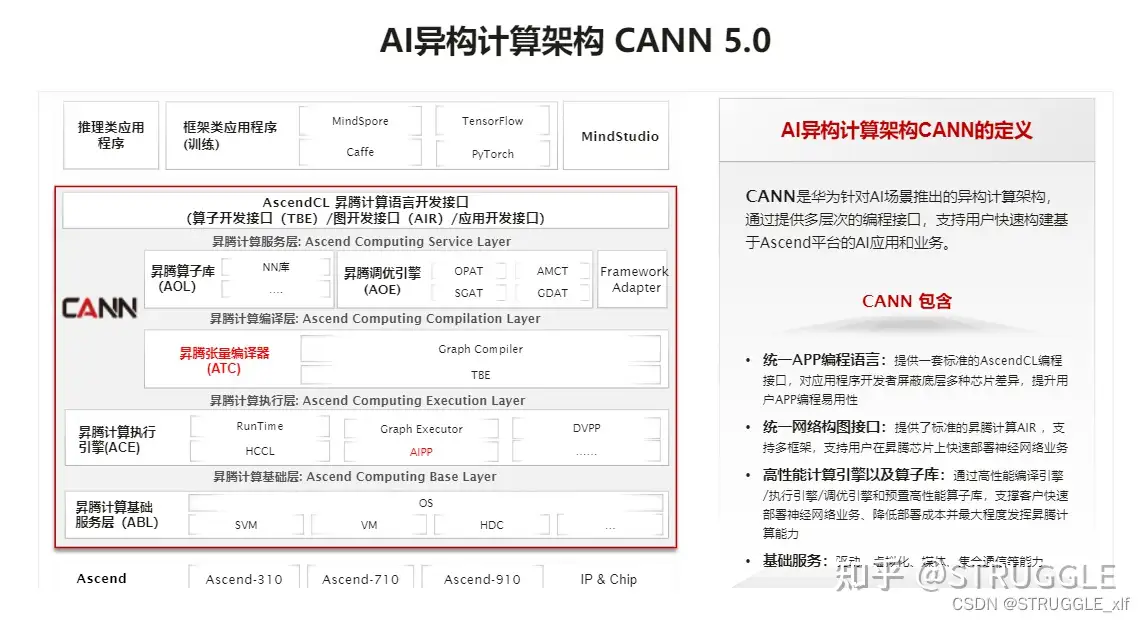Select the HDC box

[491, 525]
